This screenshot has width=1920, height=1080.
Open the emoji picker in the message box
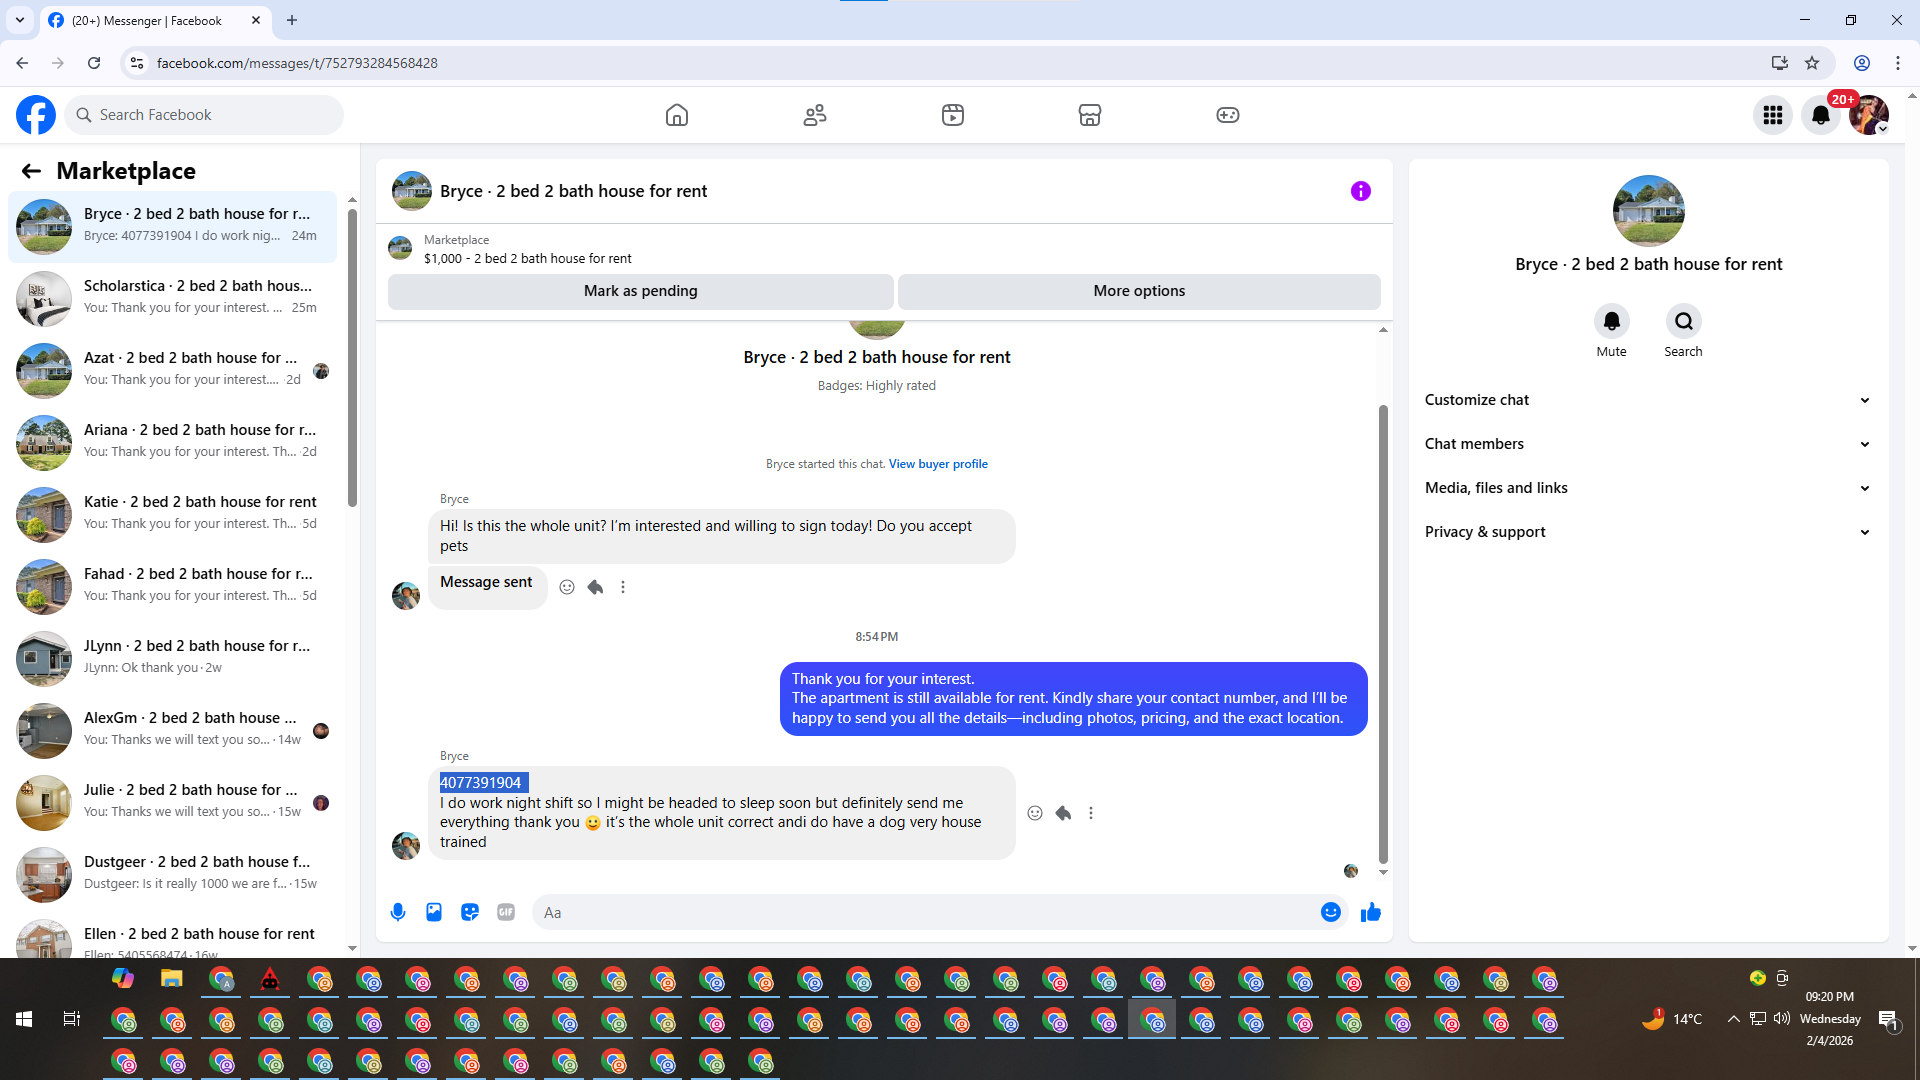(x=1330, y=912)
